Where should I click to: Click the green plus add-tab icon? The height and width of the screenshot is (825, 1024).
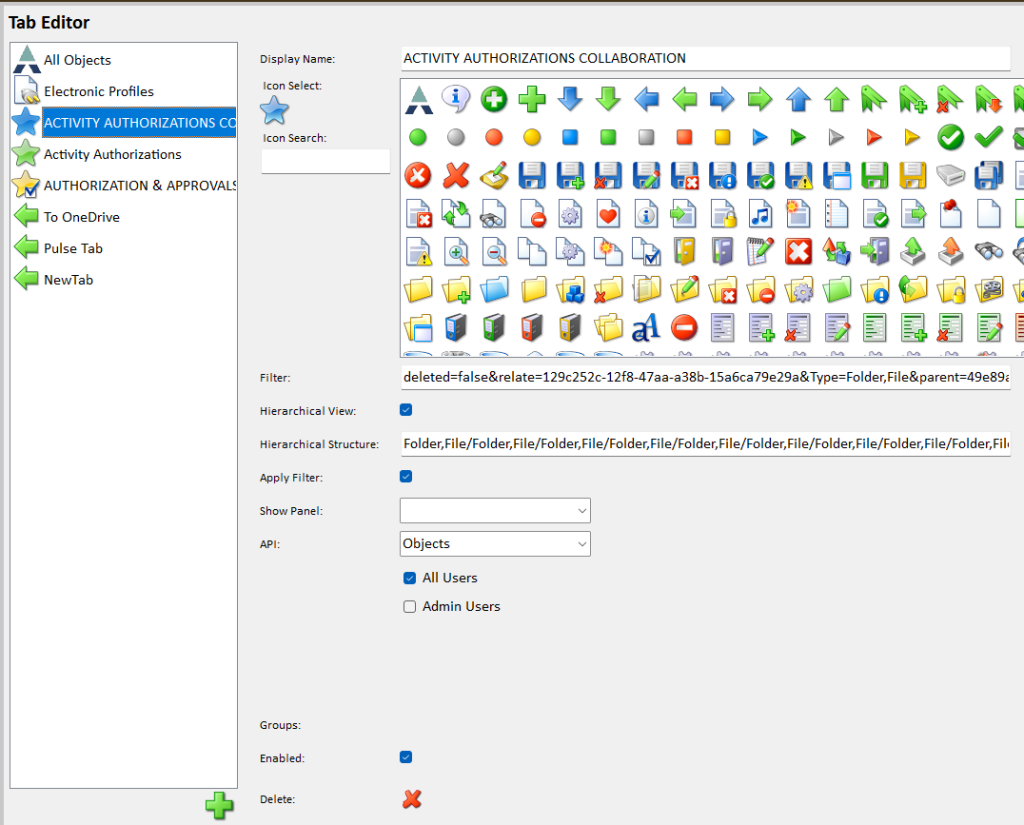(220, 805)
